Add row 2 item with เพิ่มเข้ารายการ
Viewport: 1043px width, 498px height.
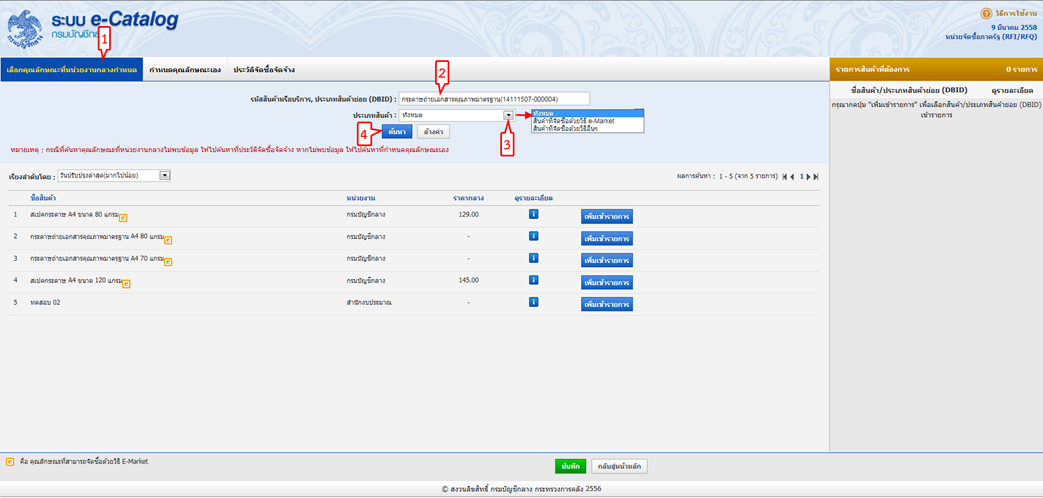click(606, 239)
